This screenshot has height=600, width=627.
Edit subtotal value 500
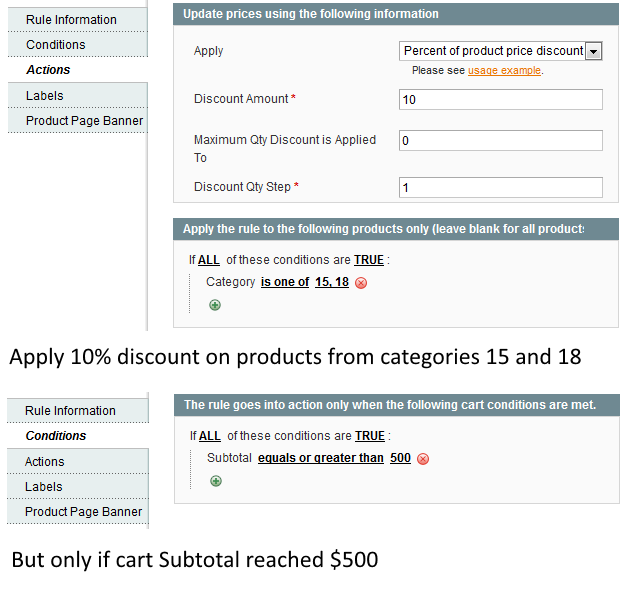[400, 458]
